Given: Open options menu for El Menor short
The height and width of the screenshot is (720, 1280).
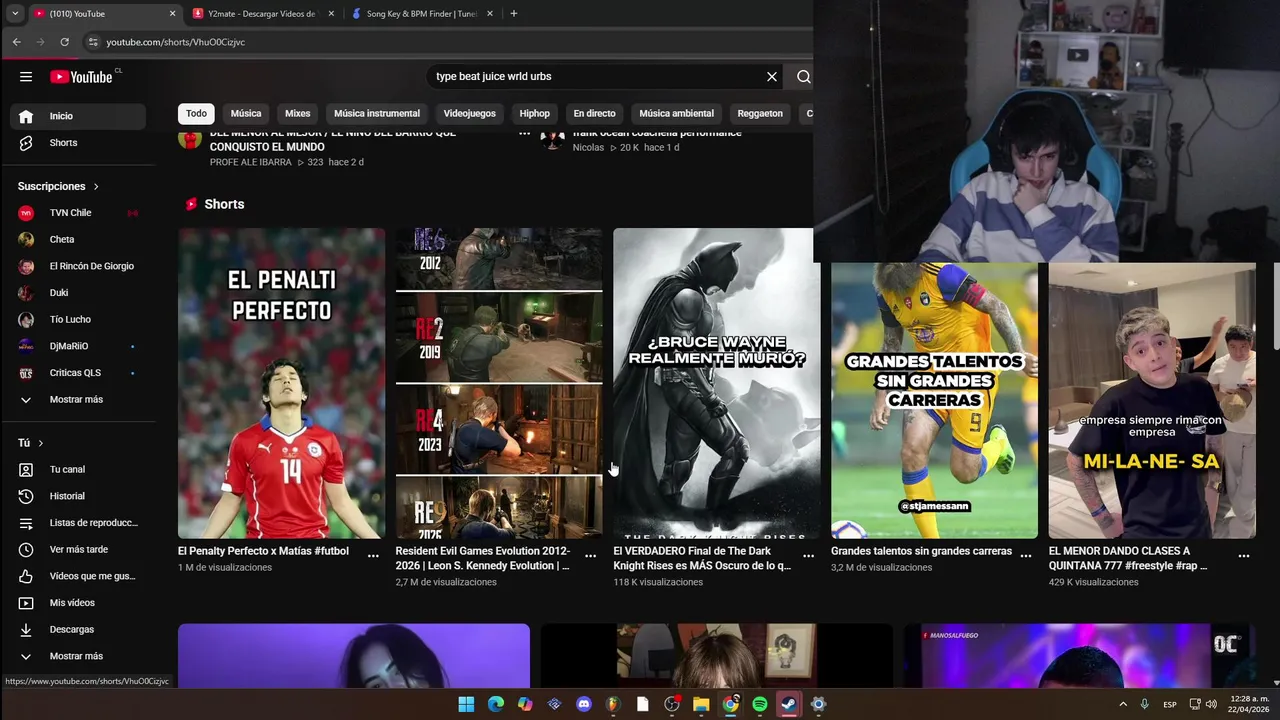Looking at the screenshot, I should tap(1244, 556).
